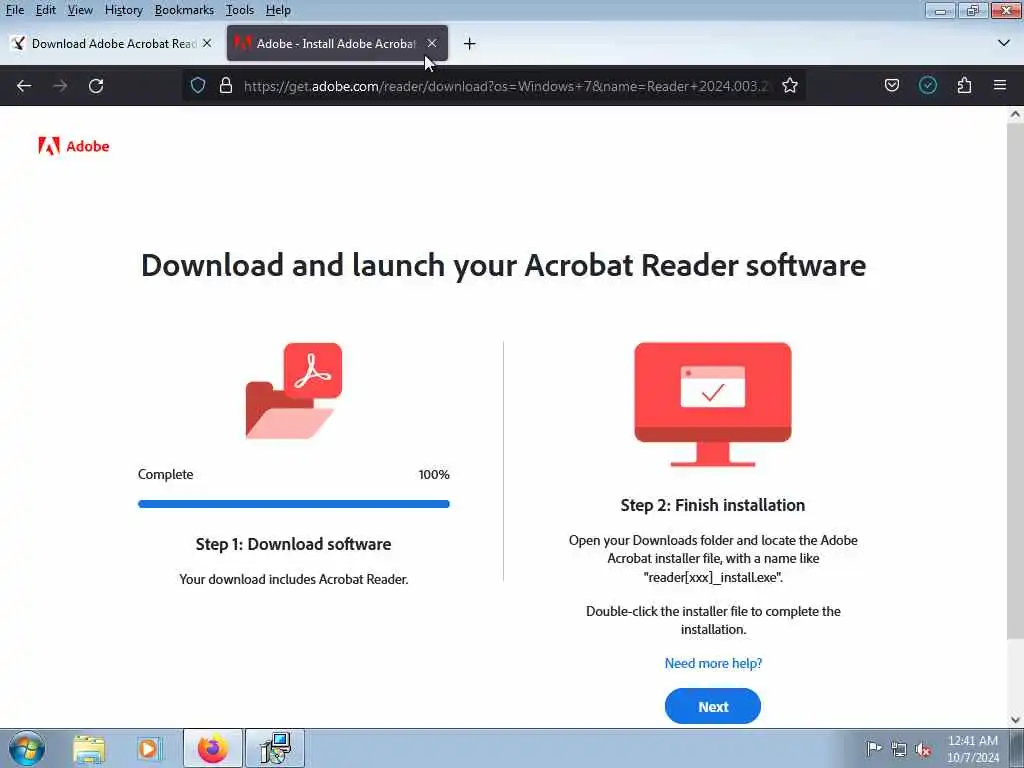Click the scrollbar down arrow
This screenshot has width=1024, height=768.
[1015, 720]
